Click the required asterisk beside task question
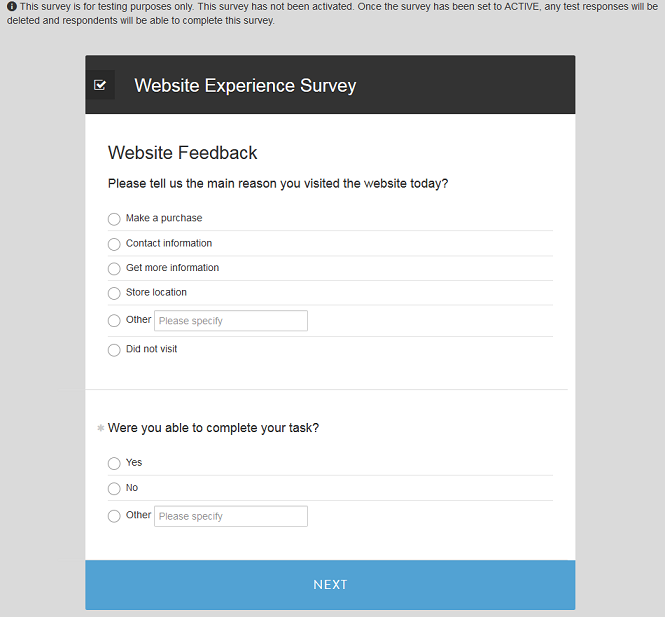This screenshot has height=617, width=665. 101,428
